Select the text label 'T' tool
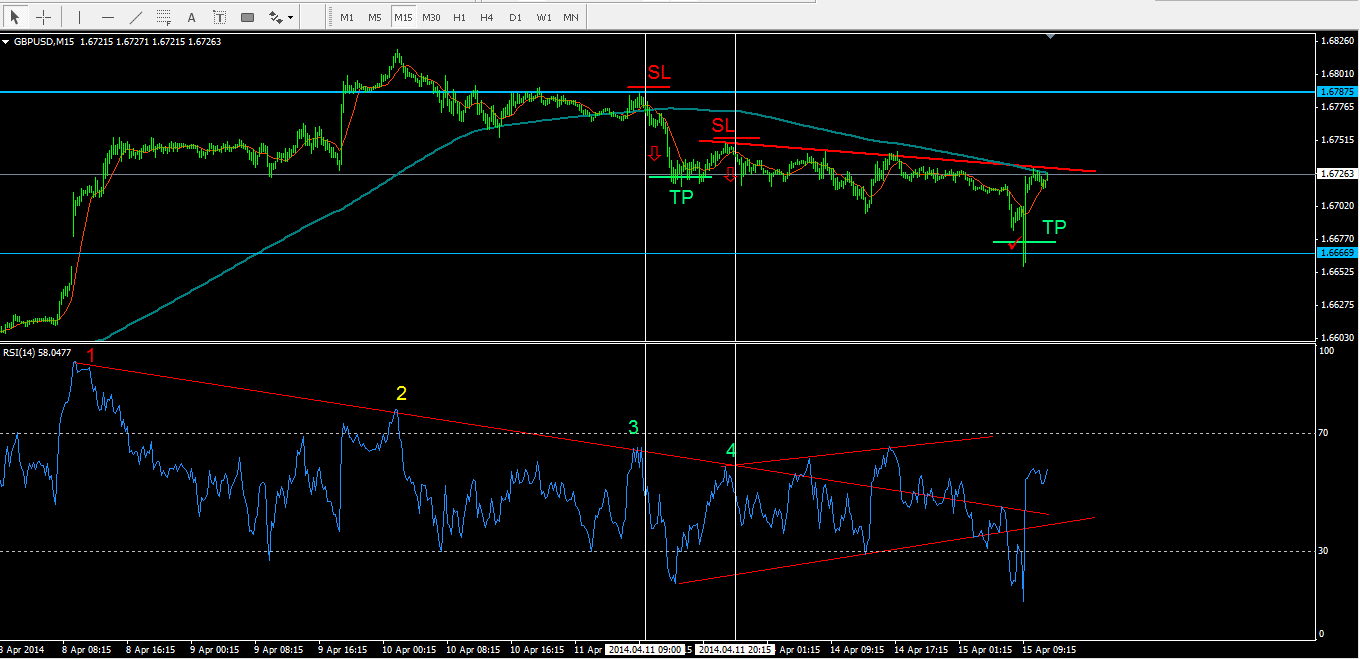1360x659 pixels. pyautogui.click(x=220, y=17)
